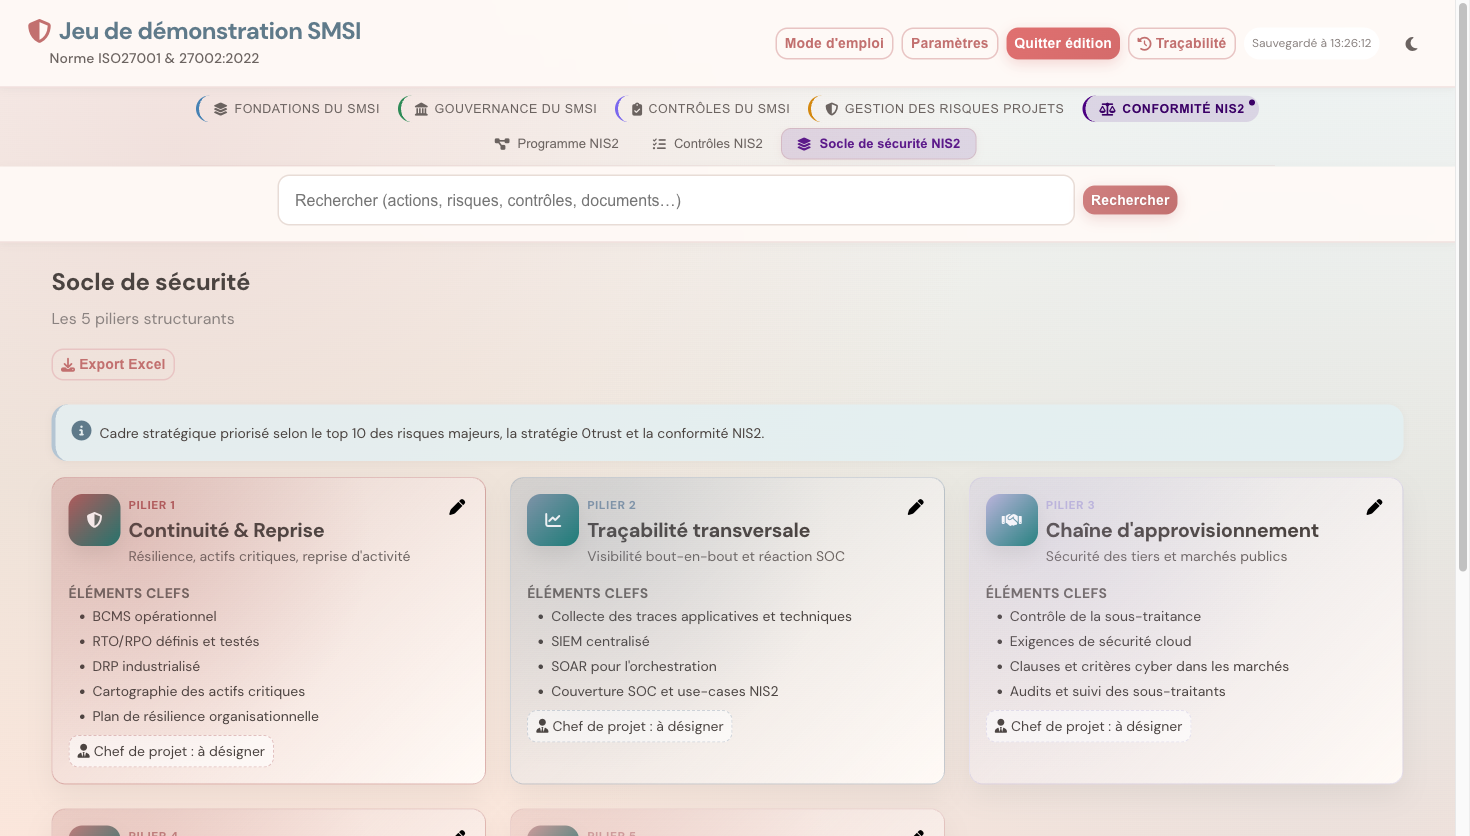Edit Pilier 3 Chaîne d'approvisionnement pencil icon
The height and width of the screenshot is (836, 1470).
[x=1374, y=507]
